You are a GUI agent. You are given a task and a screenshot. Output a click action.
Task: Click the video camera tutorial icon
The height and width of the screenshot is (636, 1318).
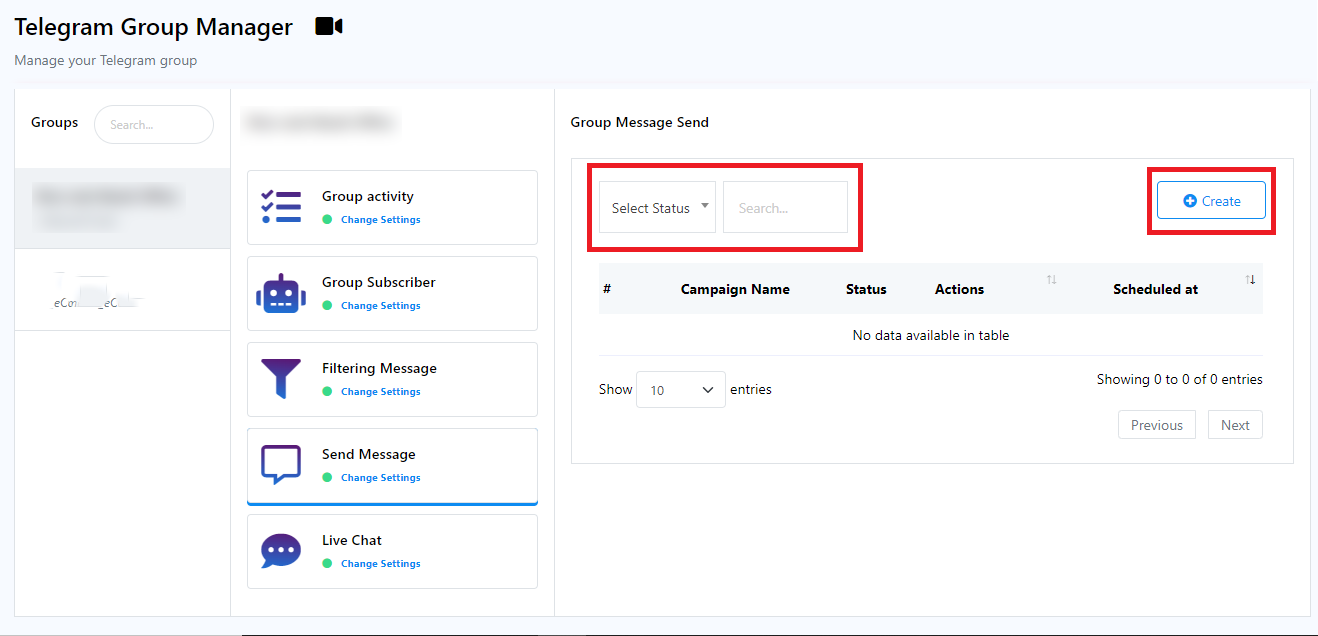pyautogui.click(x=328, y=27)
